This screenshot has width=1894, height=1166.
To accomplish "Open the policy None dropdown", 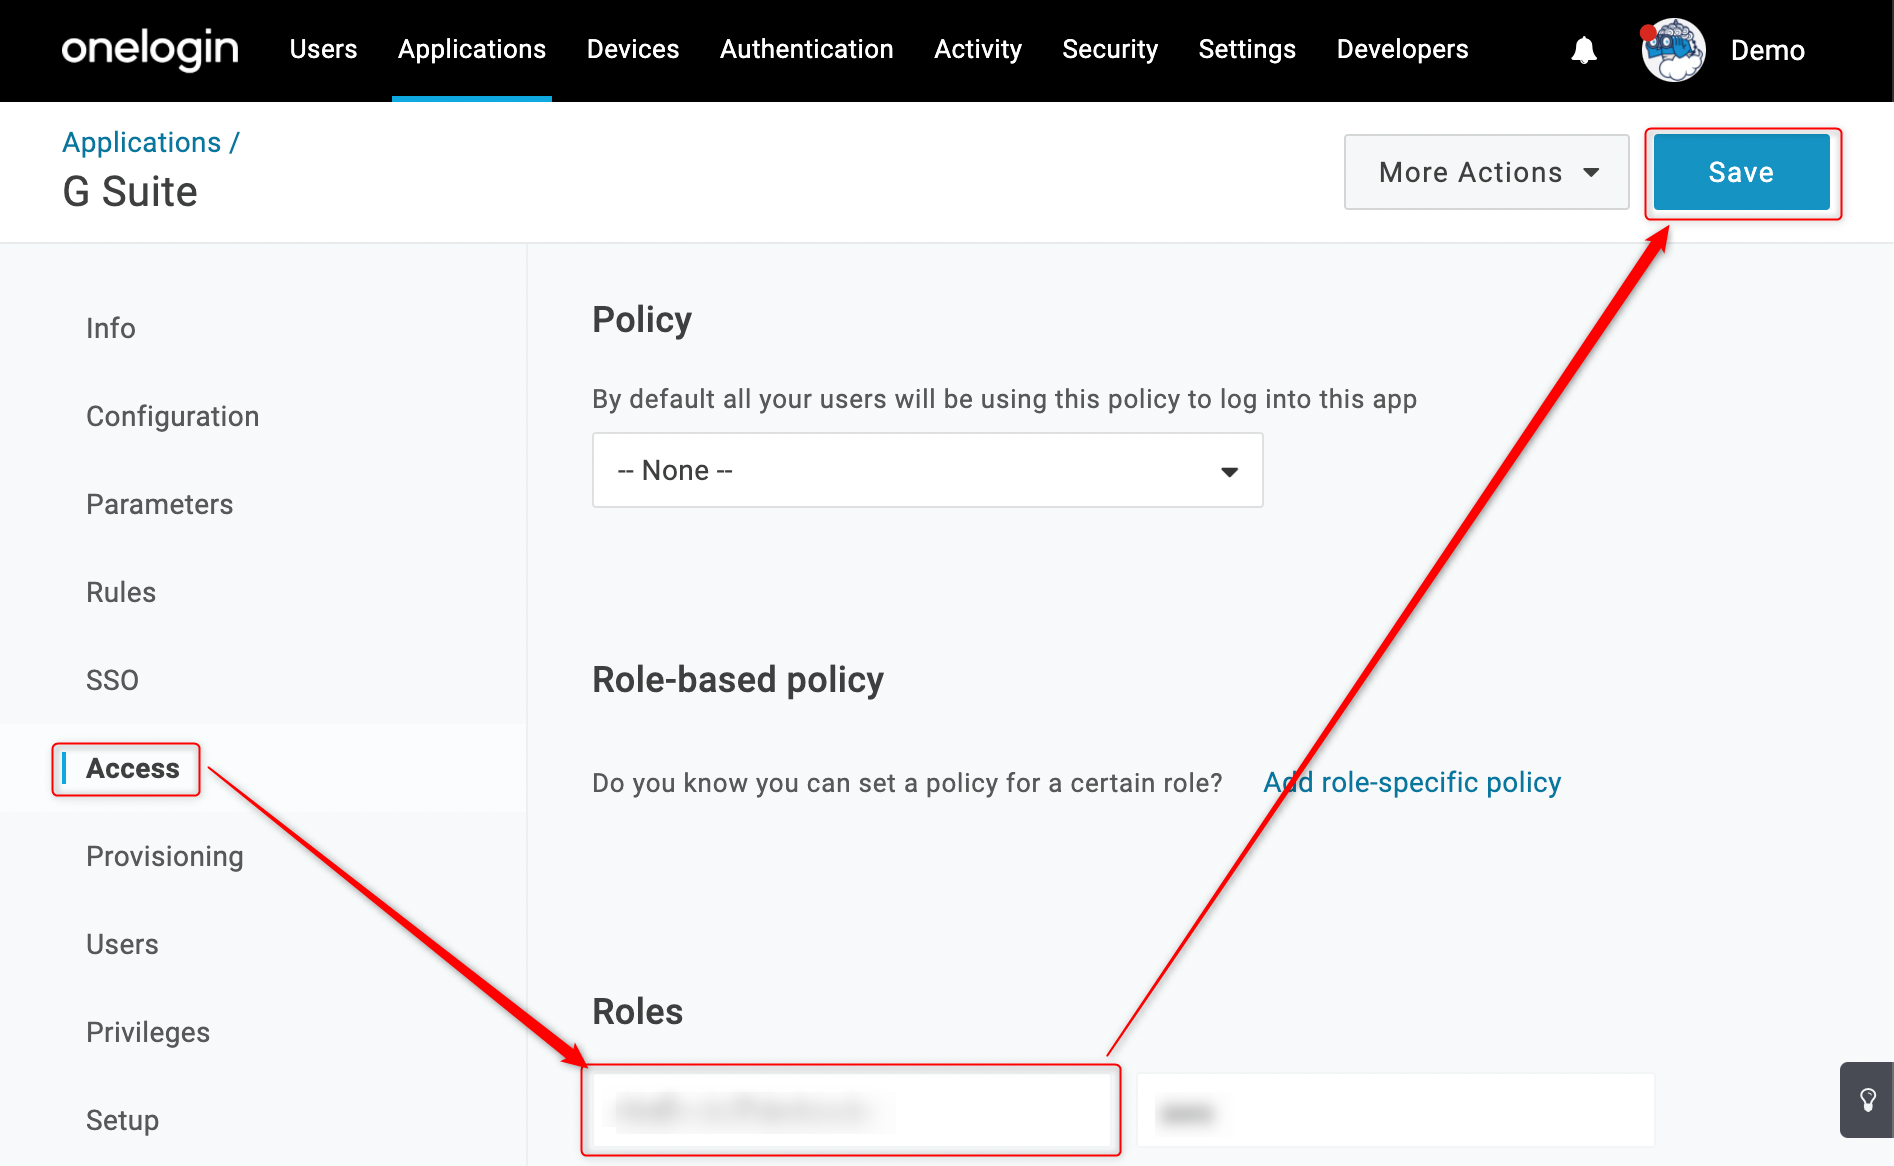I will [x=928, y=470].
